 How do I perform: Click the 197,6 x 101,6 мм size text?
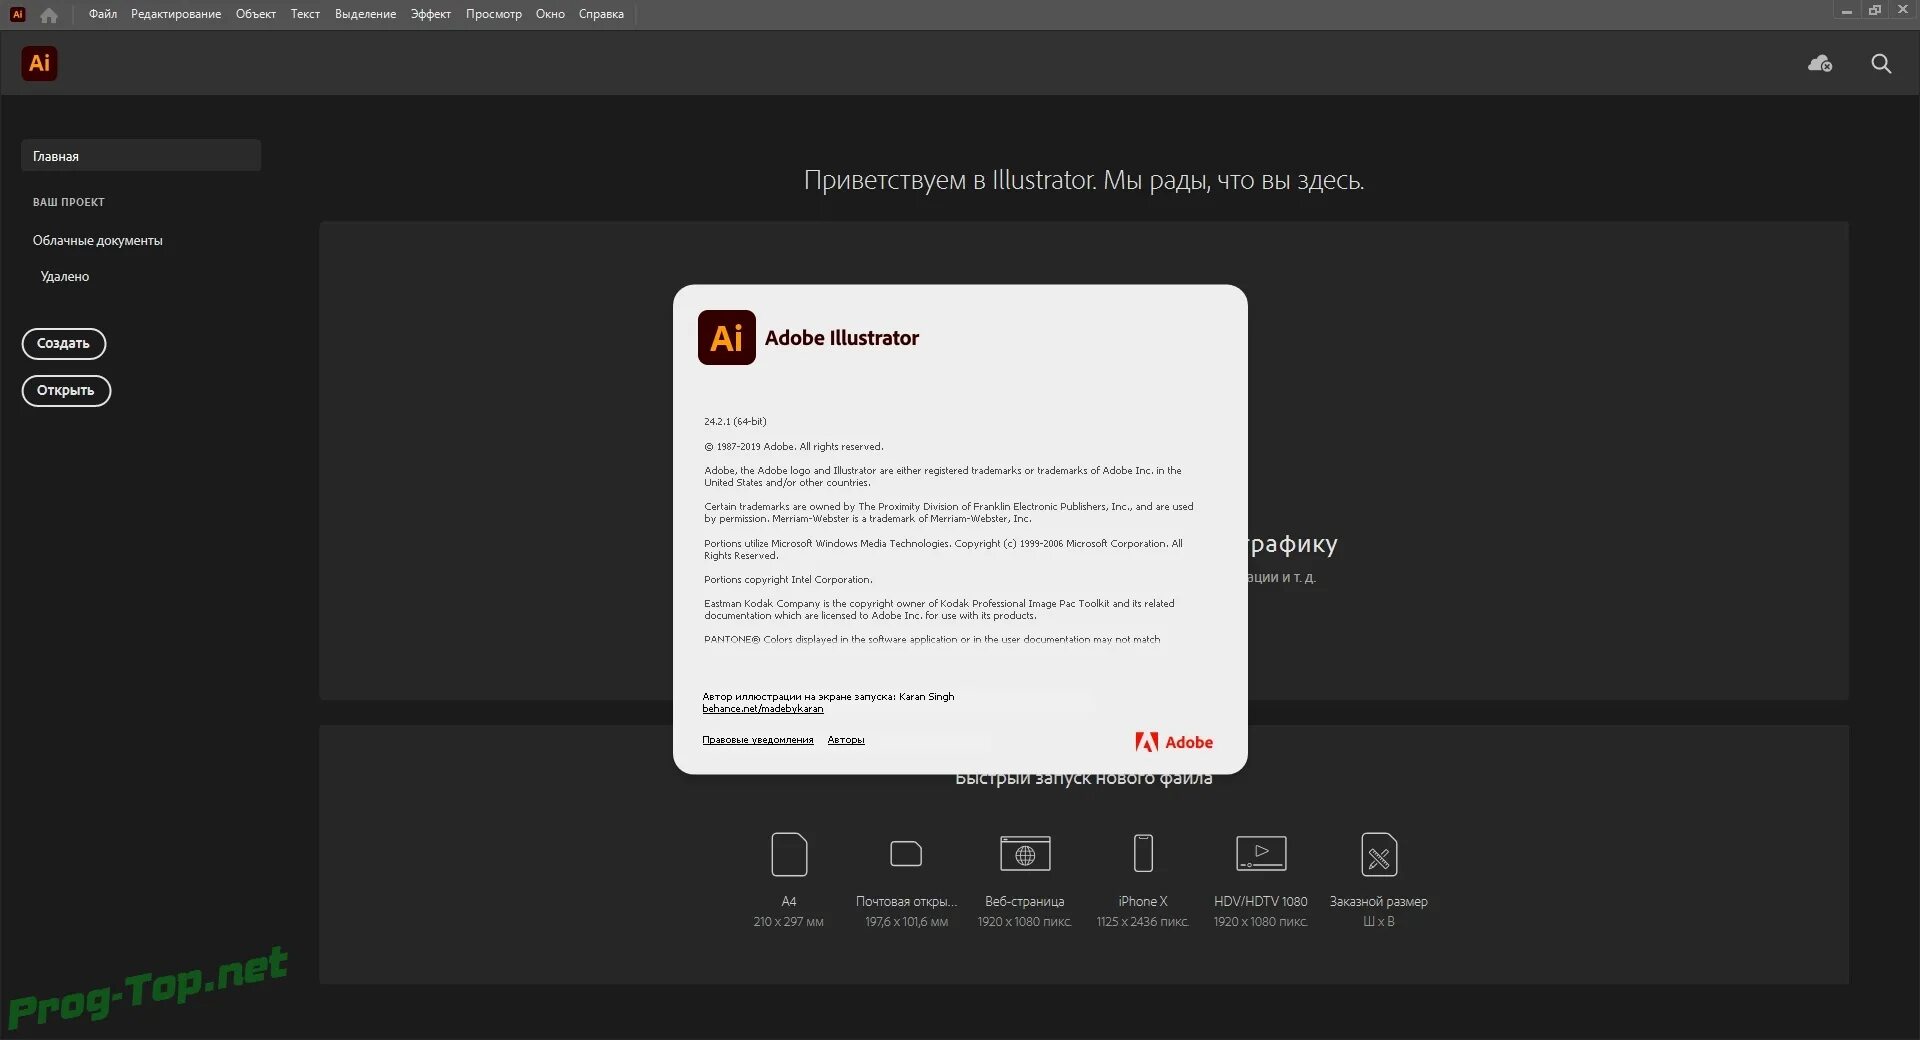907,922
